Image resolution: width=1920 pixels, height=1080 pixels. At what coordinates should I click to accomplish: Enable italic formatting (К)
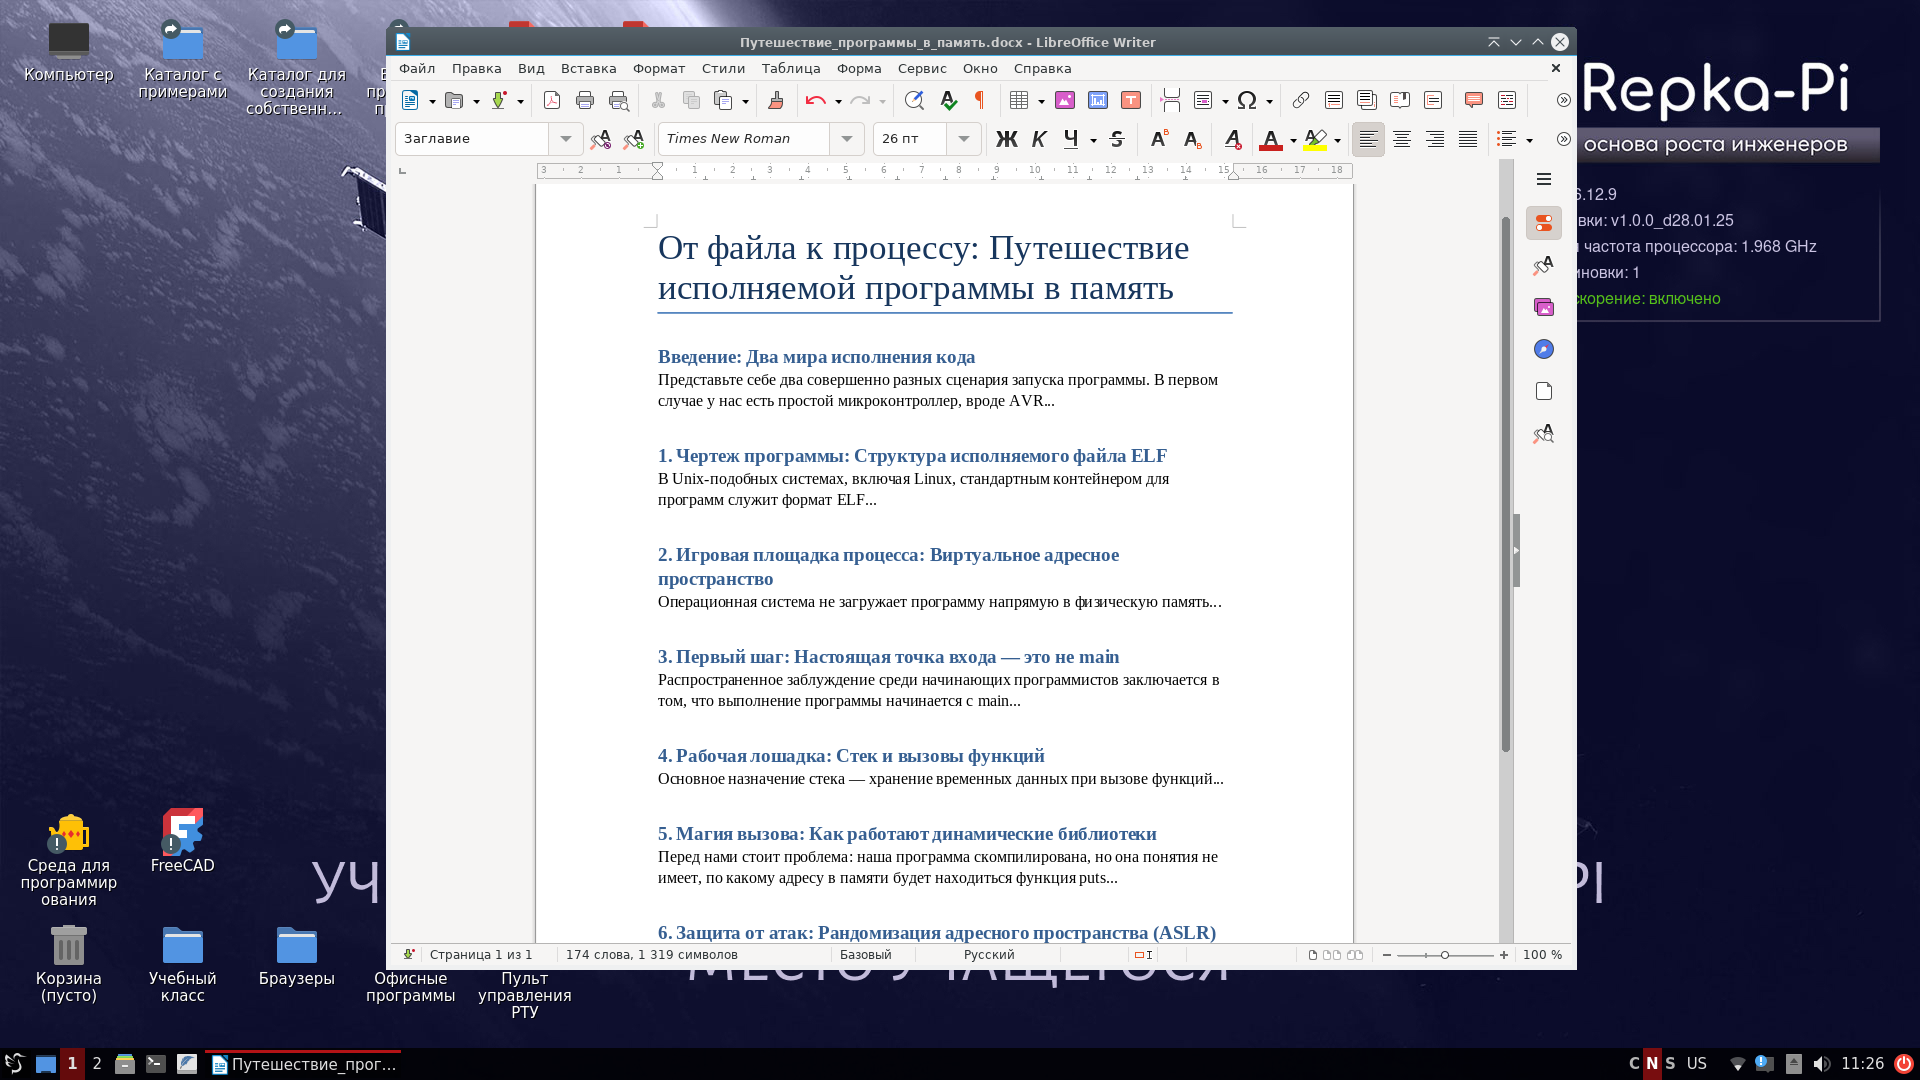click(1037, 139)
